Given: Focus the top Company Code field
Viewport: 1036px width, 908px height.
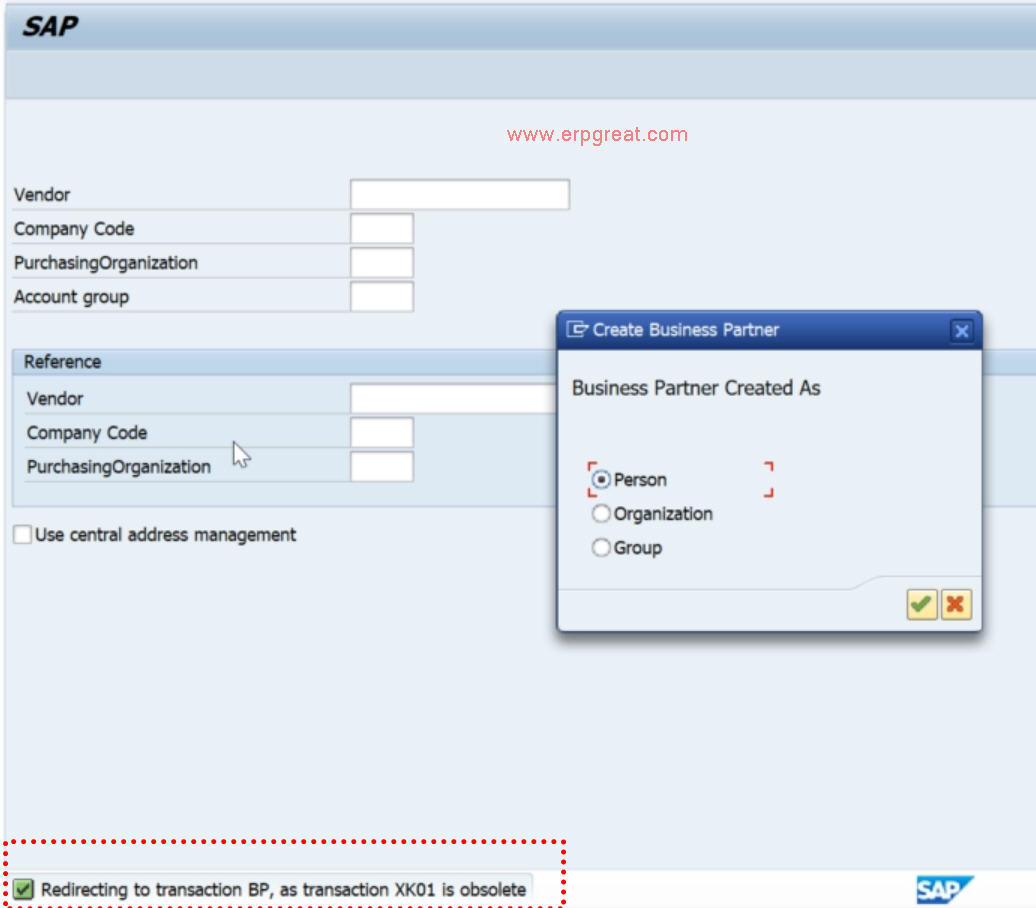Looking at the screenshot, I should (382, 228).
